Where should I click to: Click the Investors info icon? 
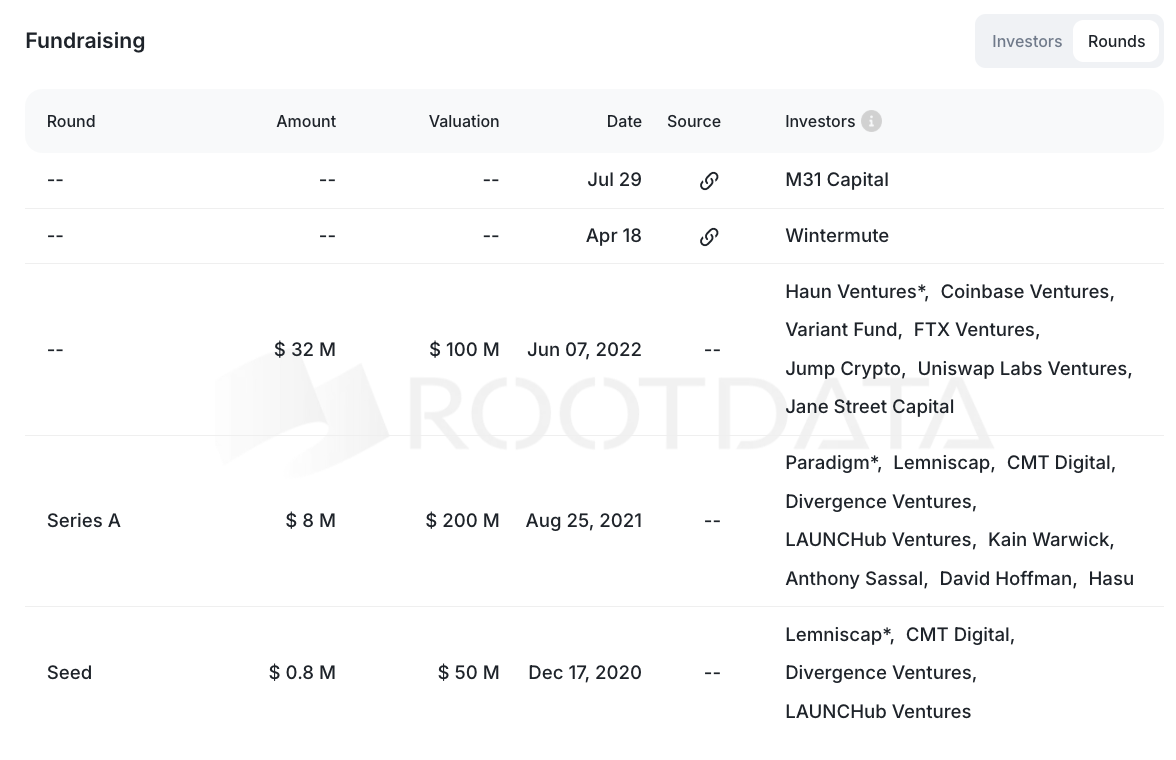[x=871, y=121]
